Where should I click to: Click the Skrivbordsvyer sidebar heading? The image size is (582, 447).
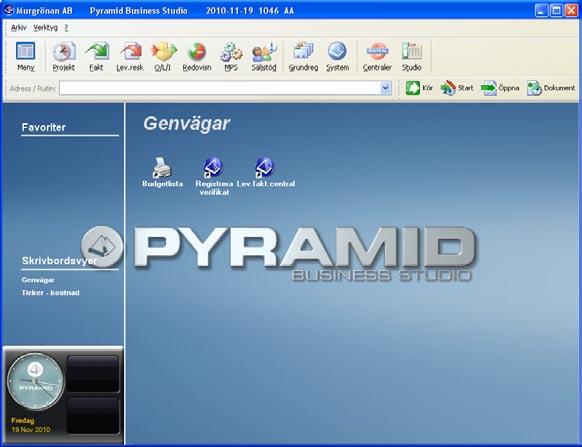pyautogui.click(x=59, y=261)
